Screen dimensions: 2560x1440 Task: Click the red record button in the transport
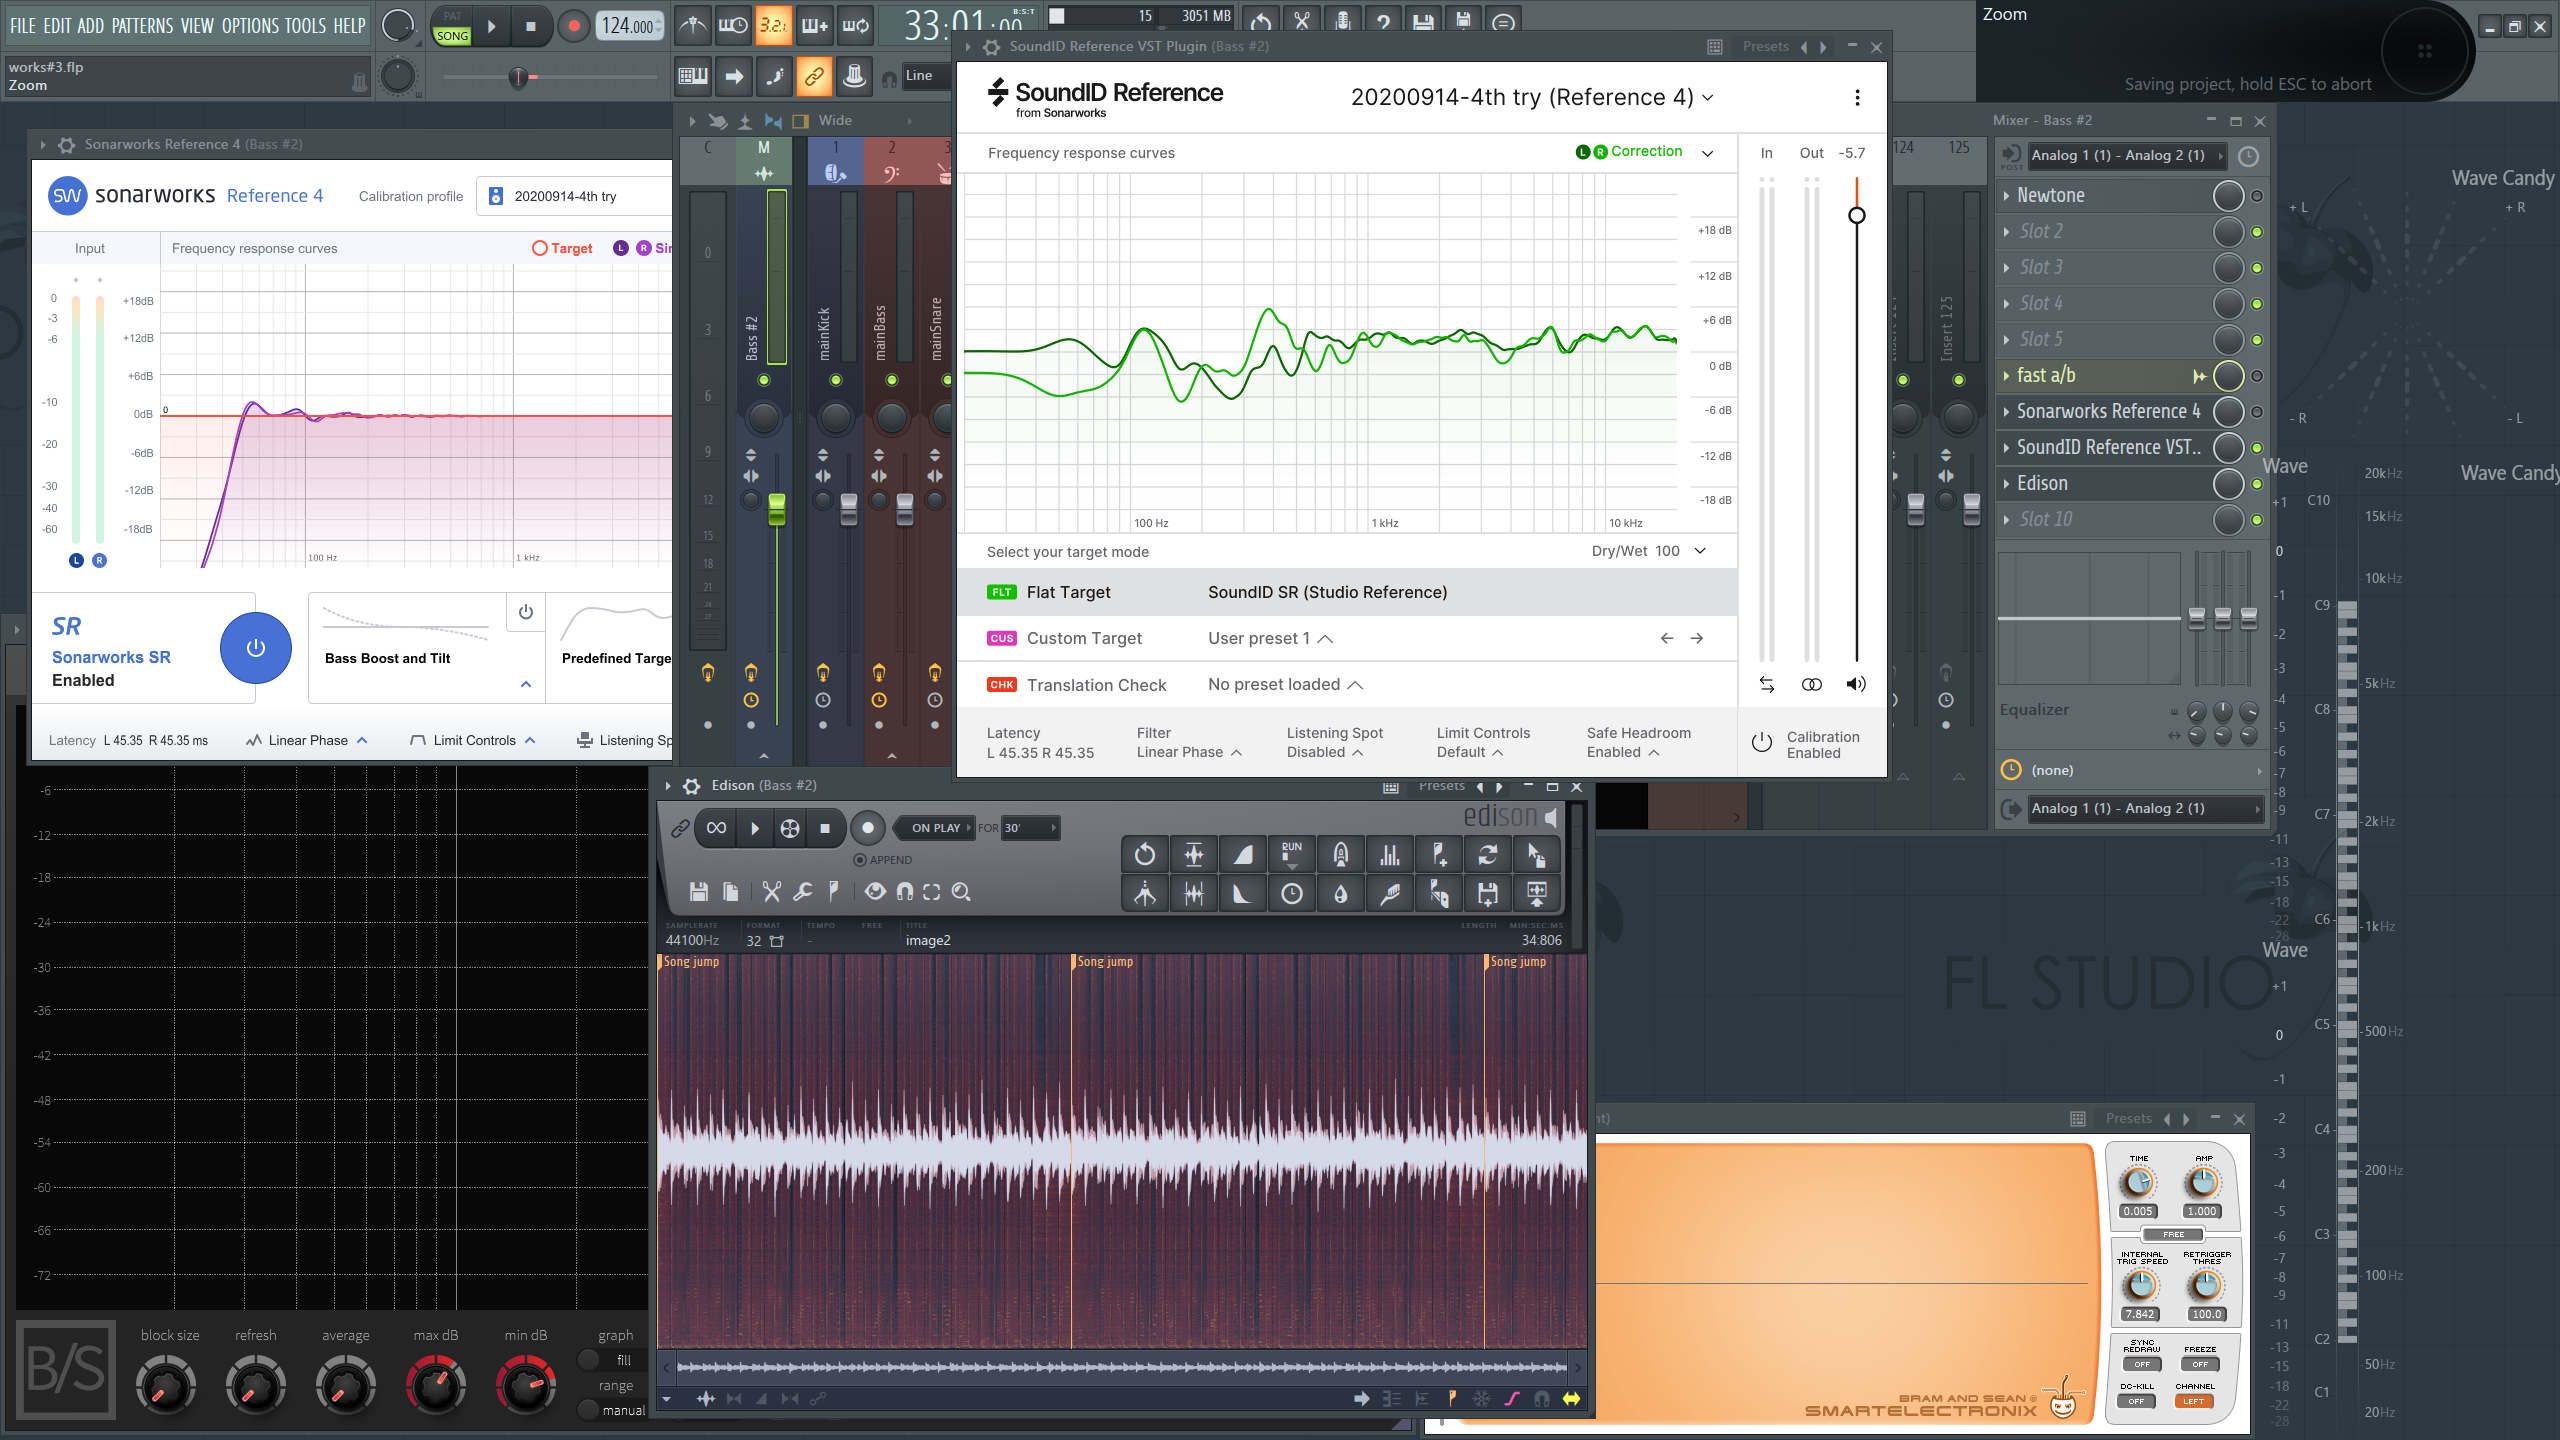(573, 27)
